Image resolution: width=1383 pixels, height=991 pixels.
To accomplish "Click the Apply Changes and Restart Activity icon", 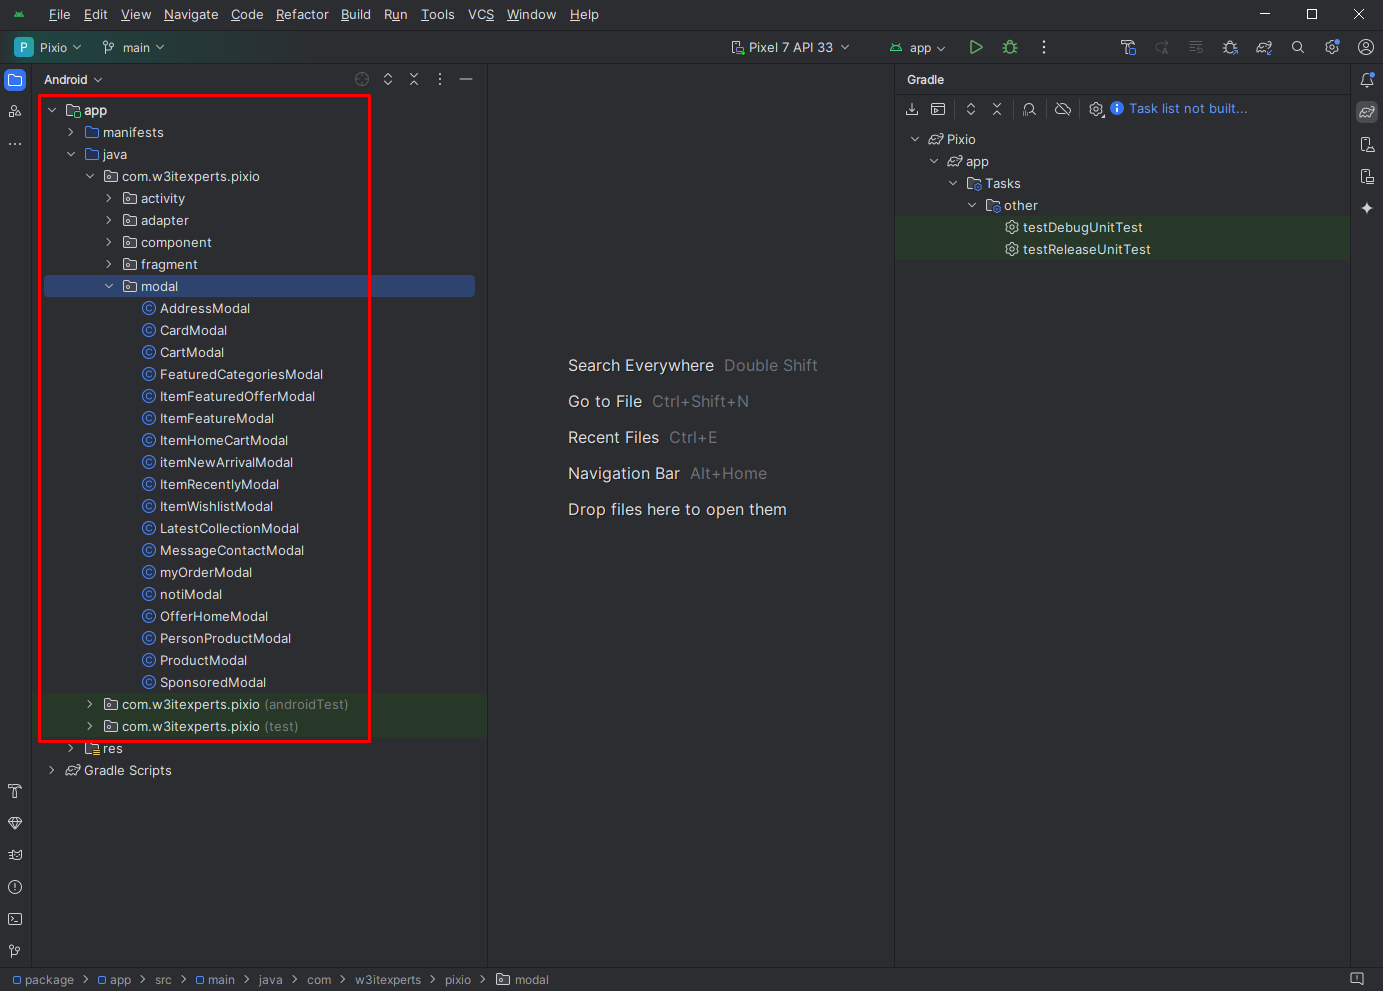I will [x=1162, y=47].
